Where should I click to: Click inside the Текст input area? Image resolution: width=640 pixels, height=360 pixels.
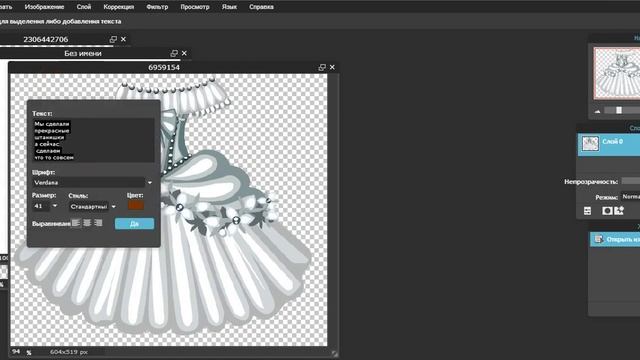click(x=93, y=140)
